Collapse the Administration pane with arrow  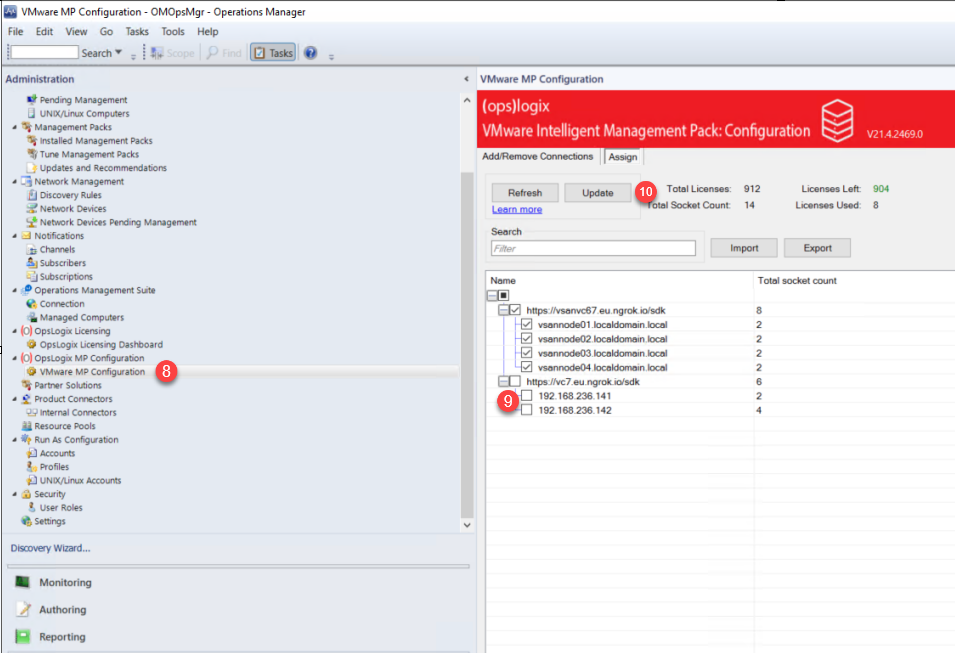pos(467,79)
